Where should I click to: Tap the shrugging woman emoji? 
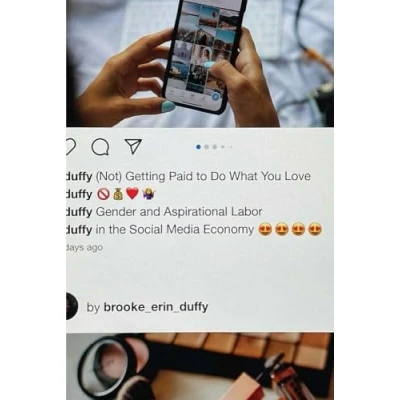[148, 194]
